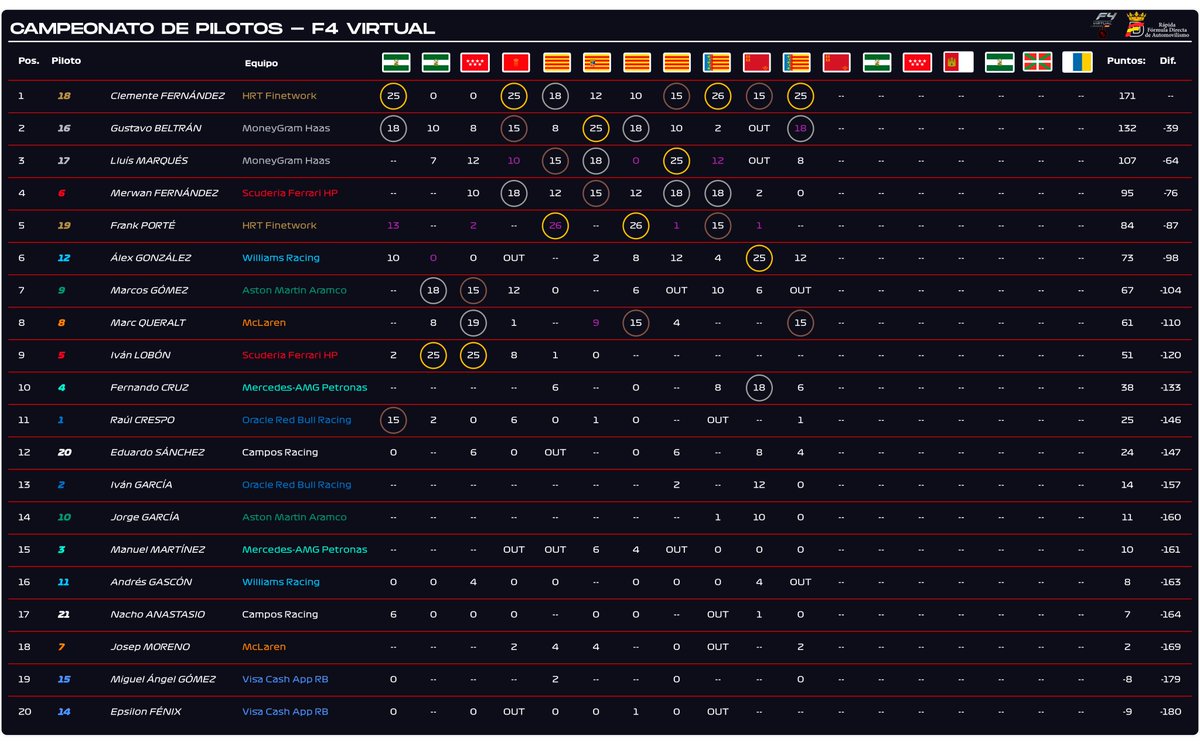This screenshot has height=745, width=1200.
Task: Click Williams Racing in Andrés GASCÓN's row
Action: 281,582
